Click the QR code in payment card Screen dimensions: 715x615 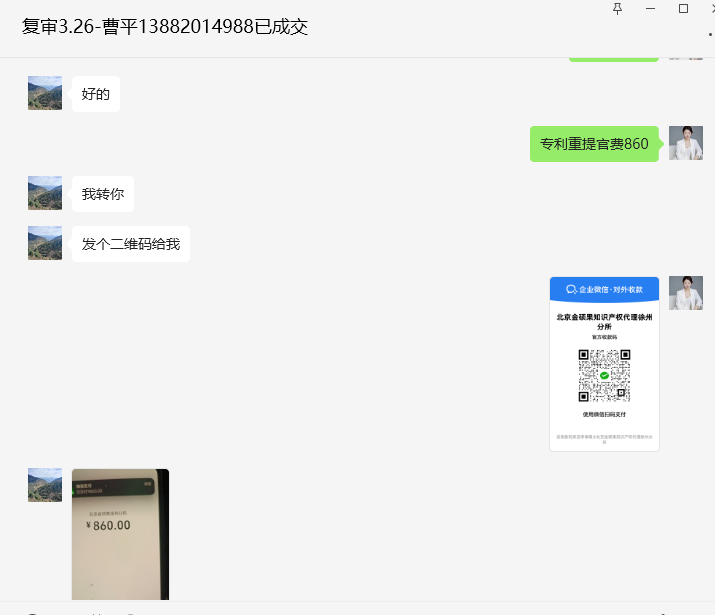(604, 376)
